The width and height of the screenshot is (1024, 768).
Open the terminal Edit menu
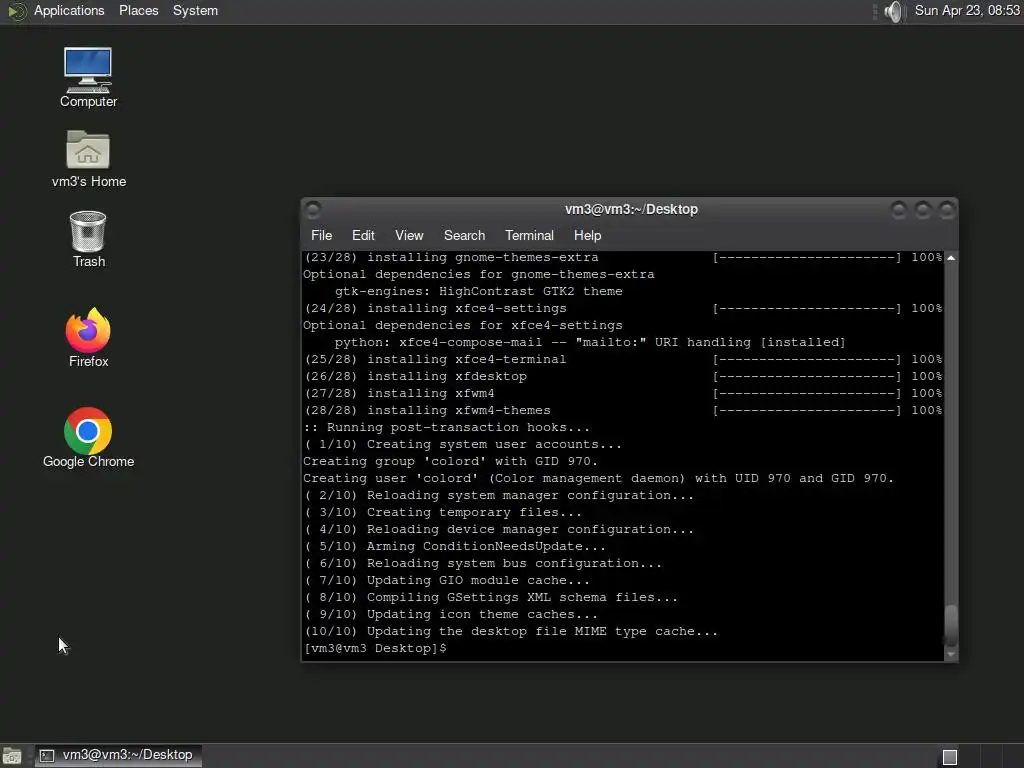[363, 235]
